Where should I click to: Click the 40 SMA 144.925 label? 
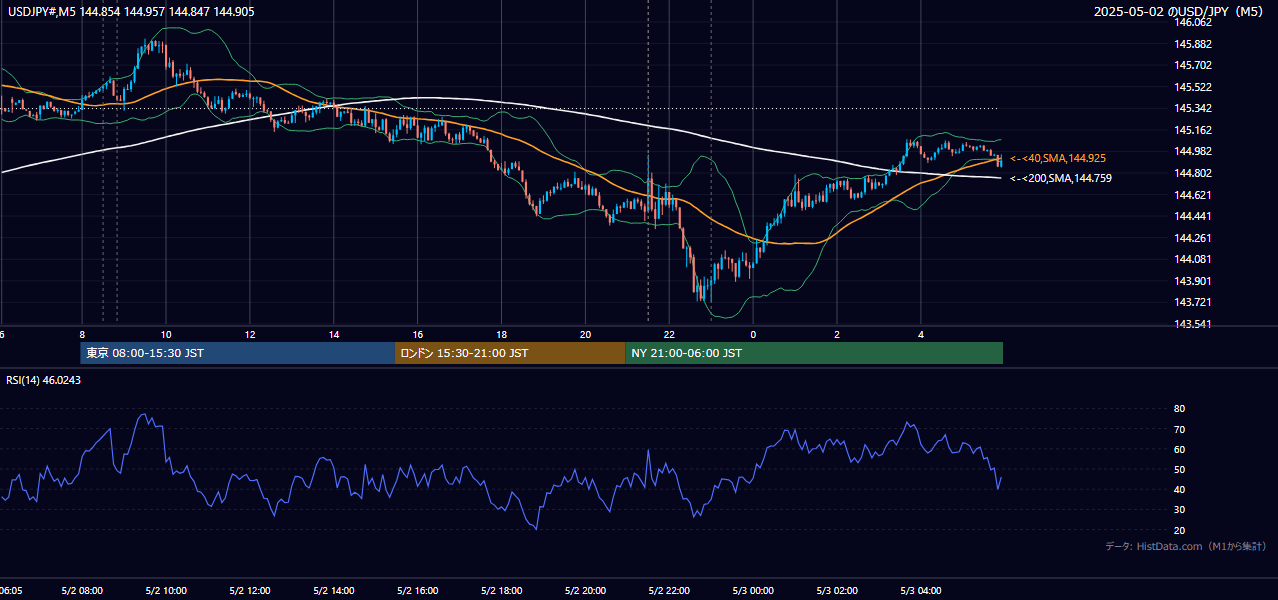click(1058, 158)
